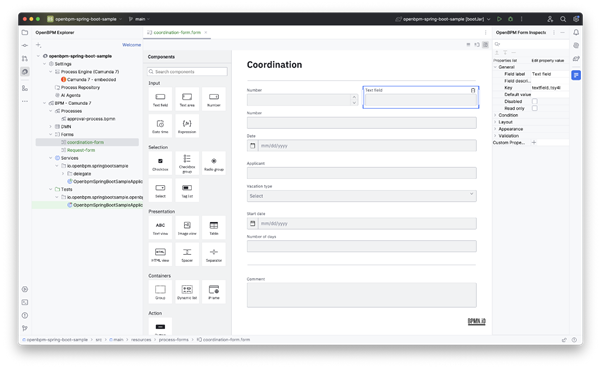Show more tool windows via ellipsis
Viewport: 601px width, 369px height.
[x=25, y=101]
